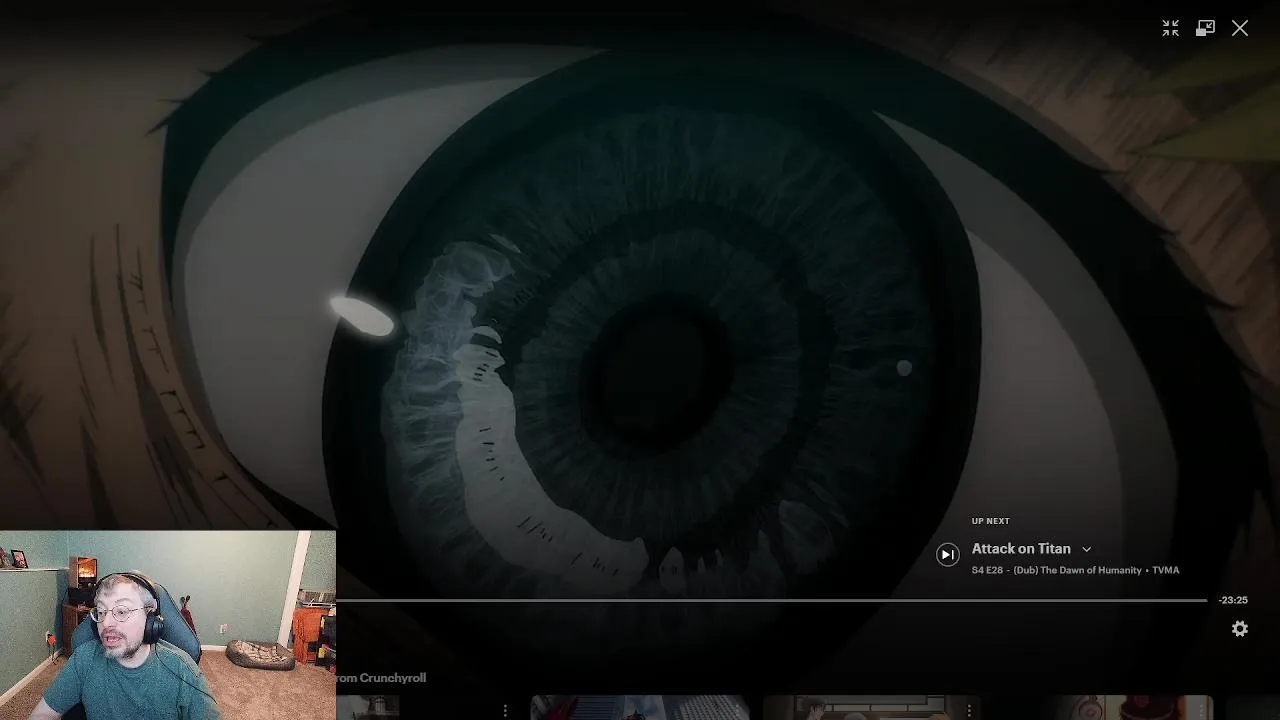This screenshot has height=720, width=1280.
Task: Expand chevron next to Attack on Titan
Action: click(x=1086, y=549)
